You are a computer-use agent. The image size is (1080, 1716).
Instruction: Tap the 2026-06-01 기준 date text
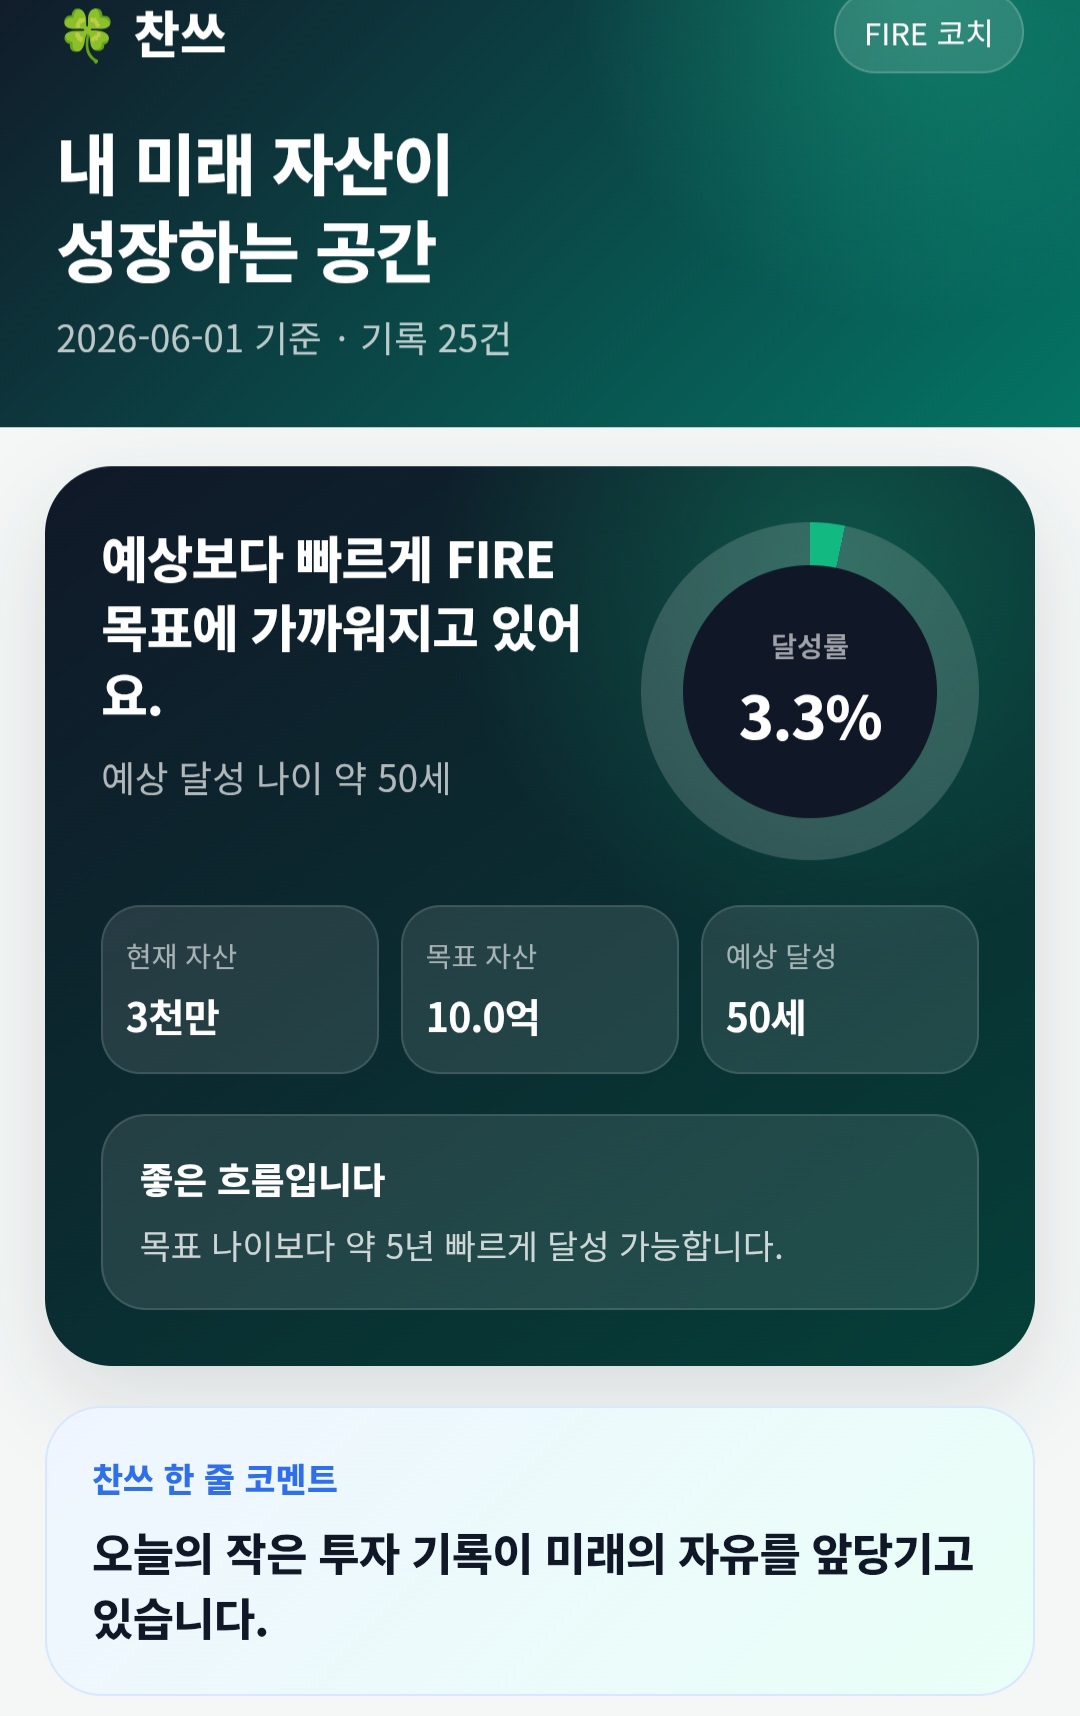point(188,339)
